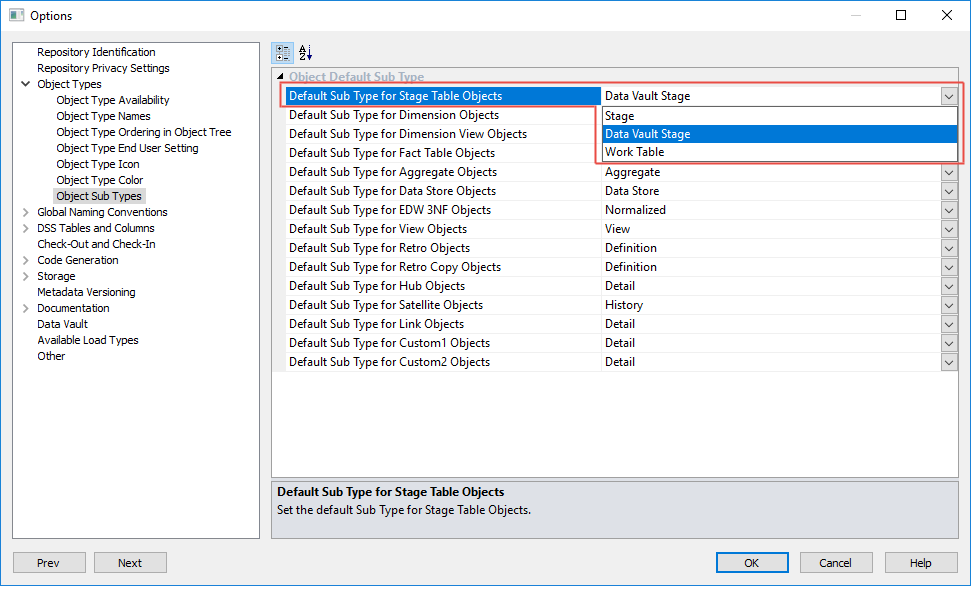The height and width of the screenshot is (589, 974).
Task: Click the Categorized view toolbar icon
Action: tap(283, 53)
